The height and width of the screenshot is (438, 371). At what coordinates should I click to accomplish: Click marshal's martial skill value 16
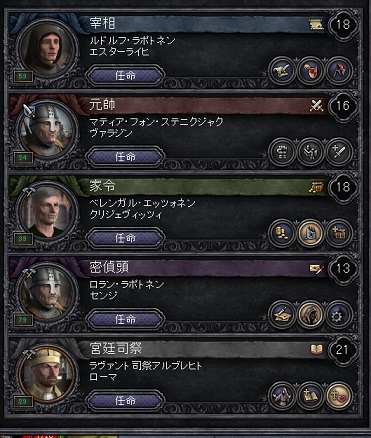click(343, 106)
